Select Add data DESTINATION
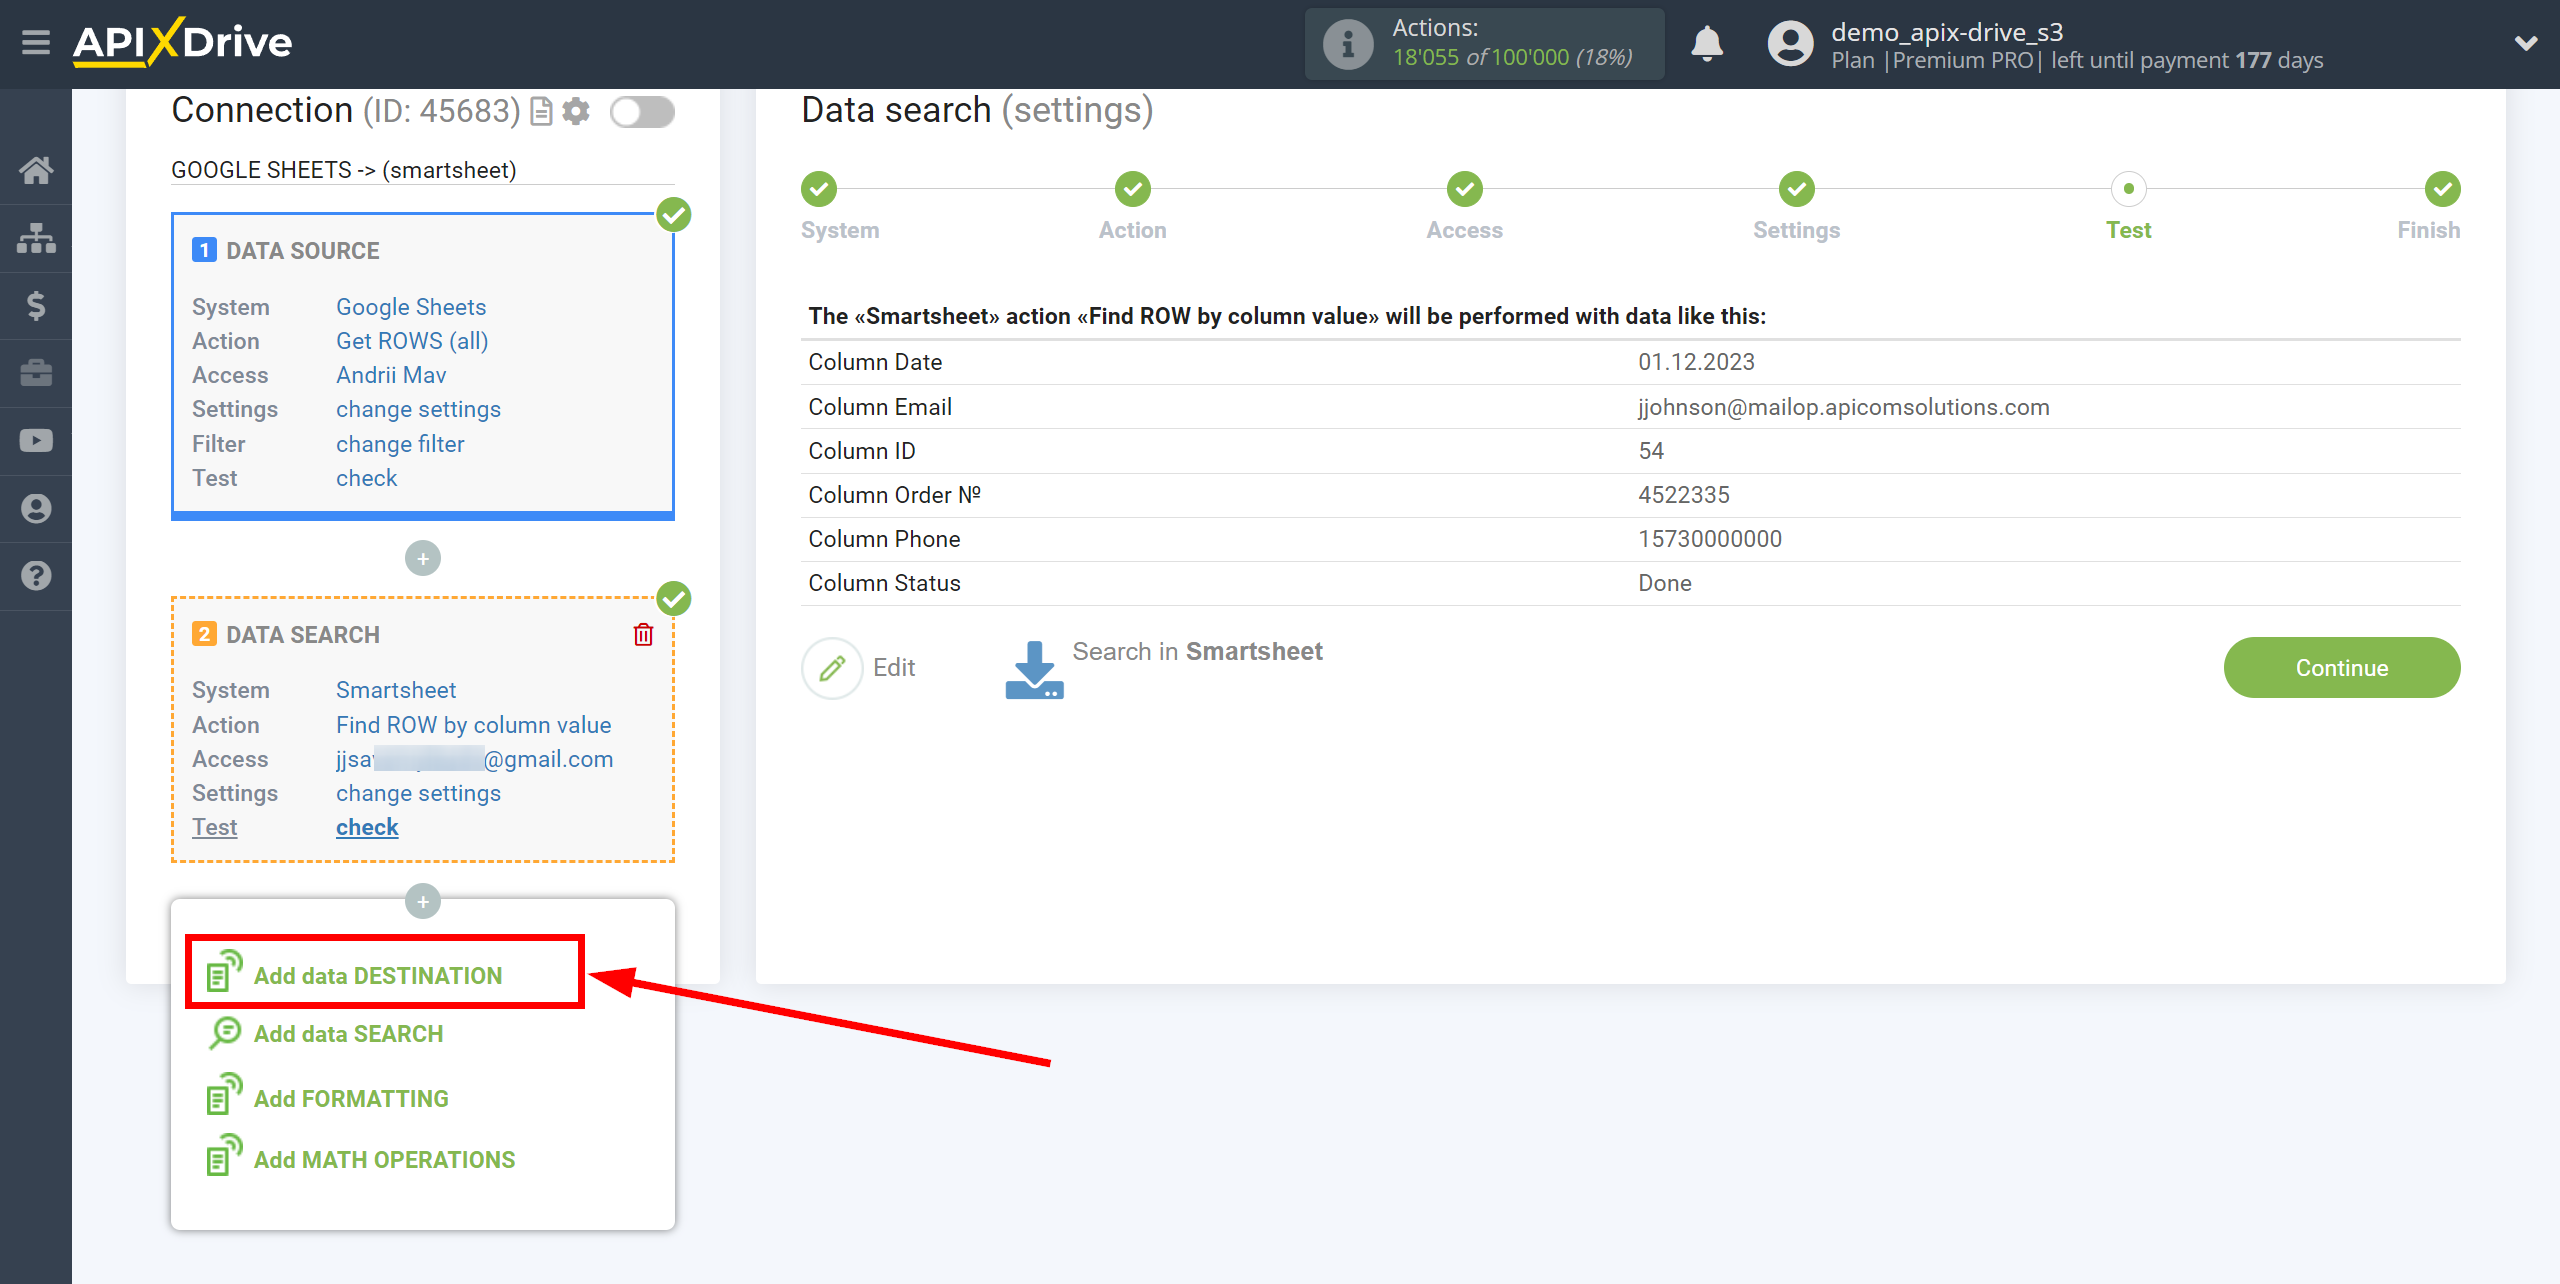2560x1284 pixels. point(378,976)
